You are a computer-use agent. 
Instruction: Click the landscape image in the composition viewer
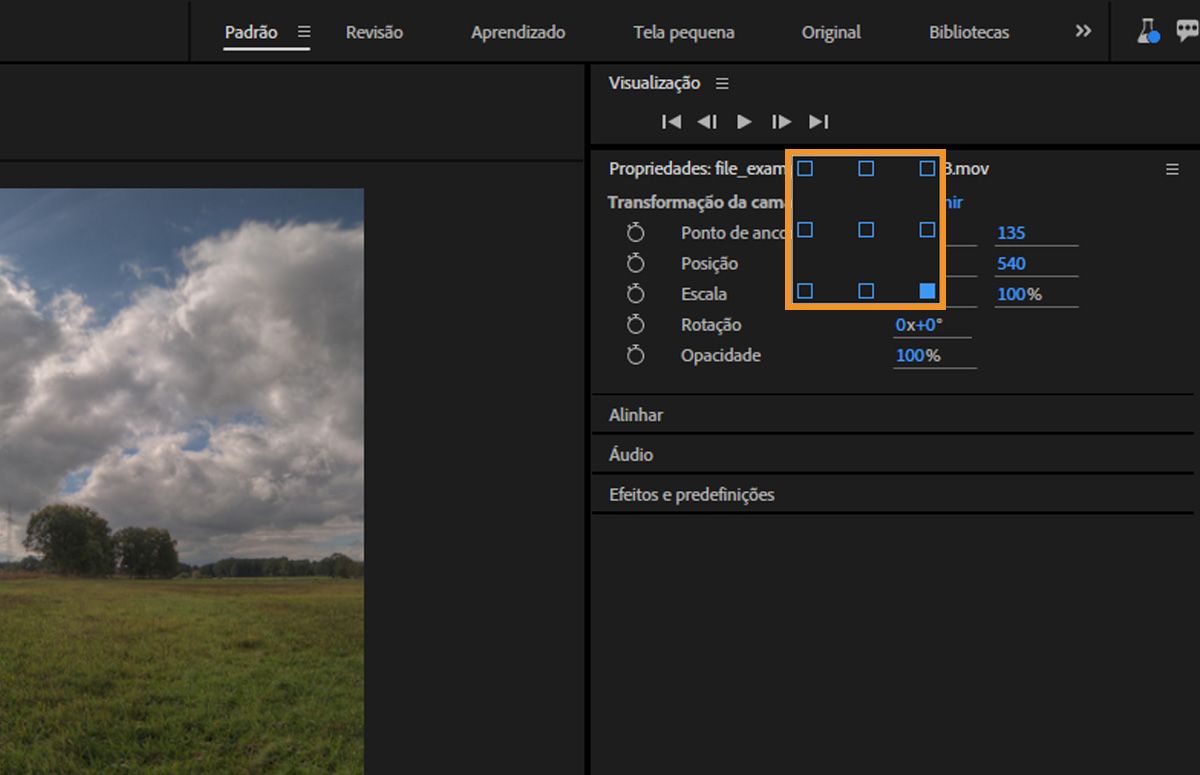[x=181, y=481]
